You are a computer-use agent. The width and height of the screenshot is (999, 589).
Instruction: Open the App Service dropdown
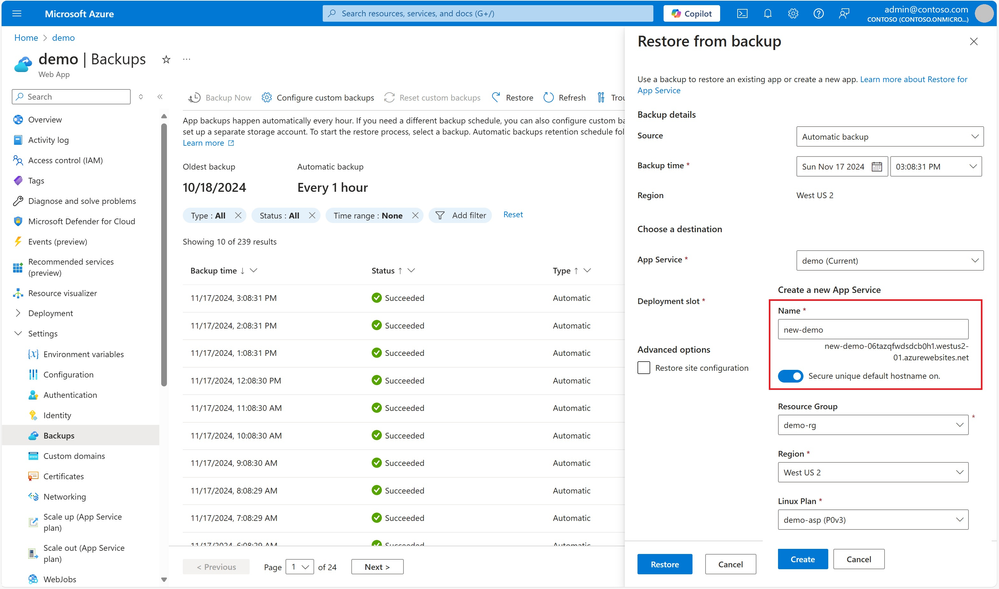pos(889,261)
